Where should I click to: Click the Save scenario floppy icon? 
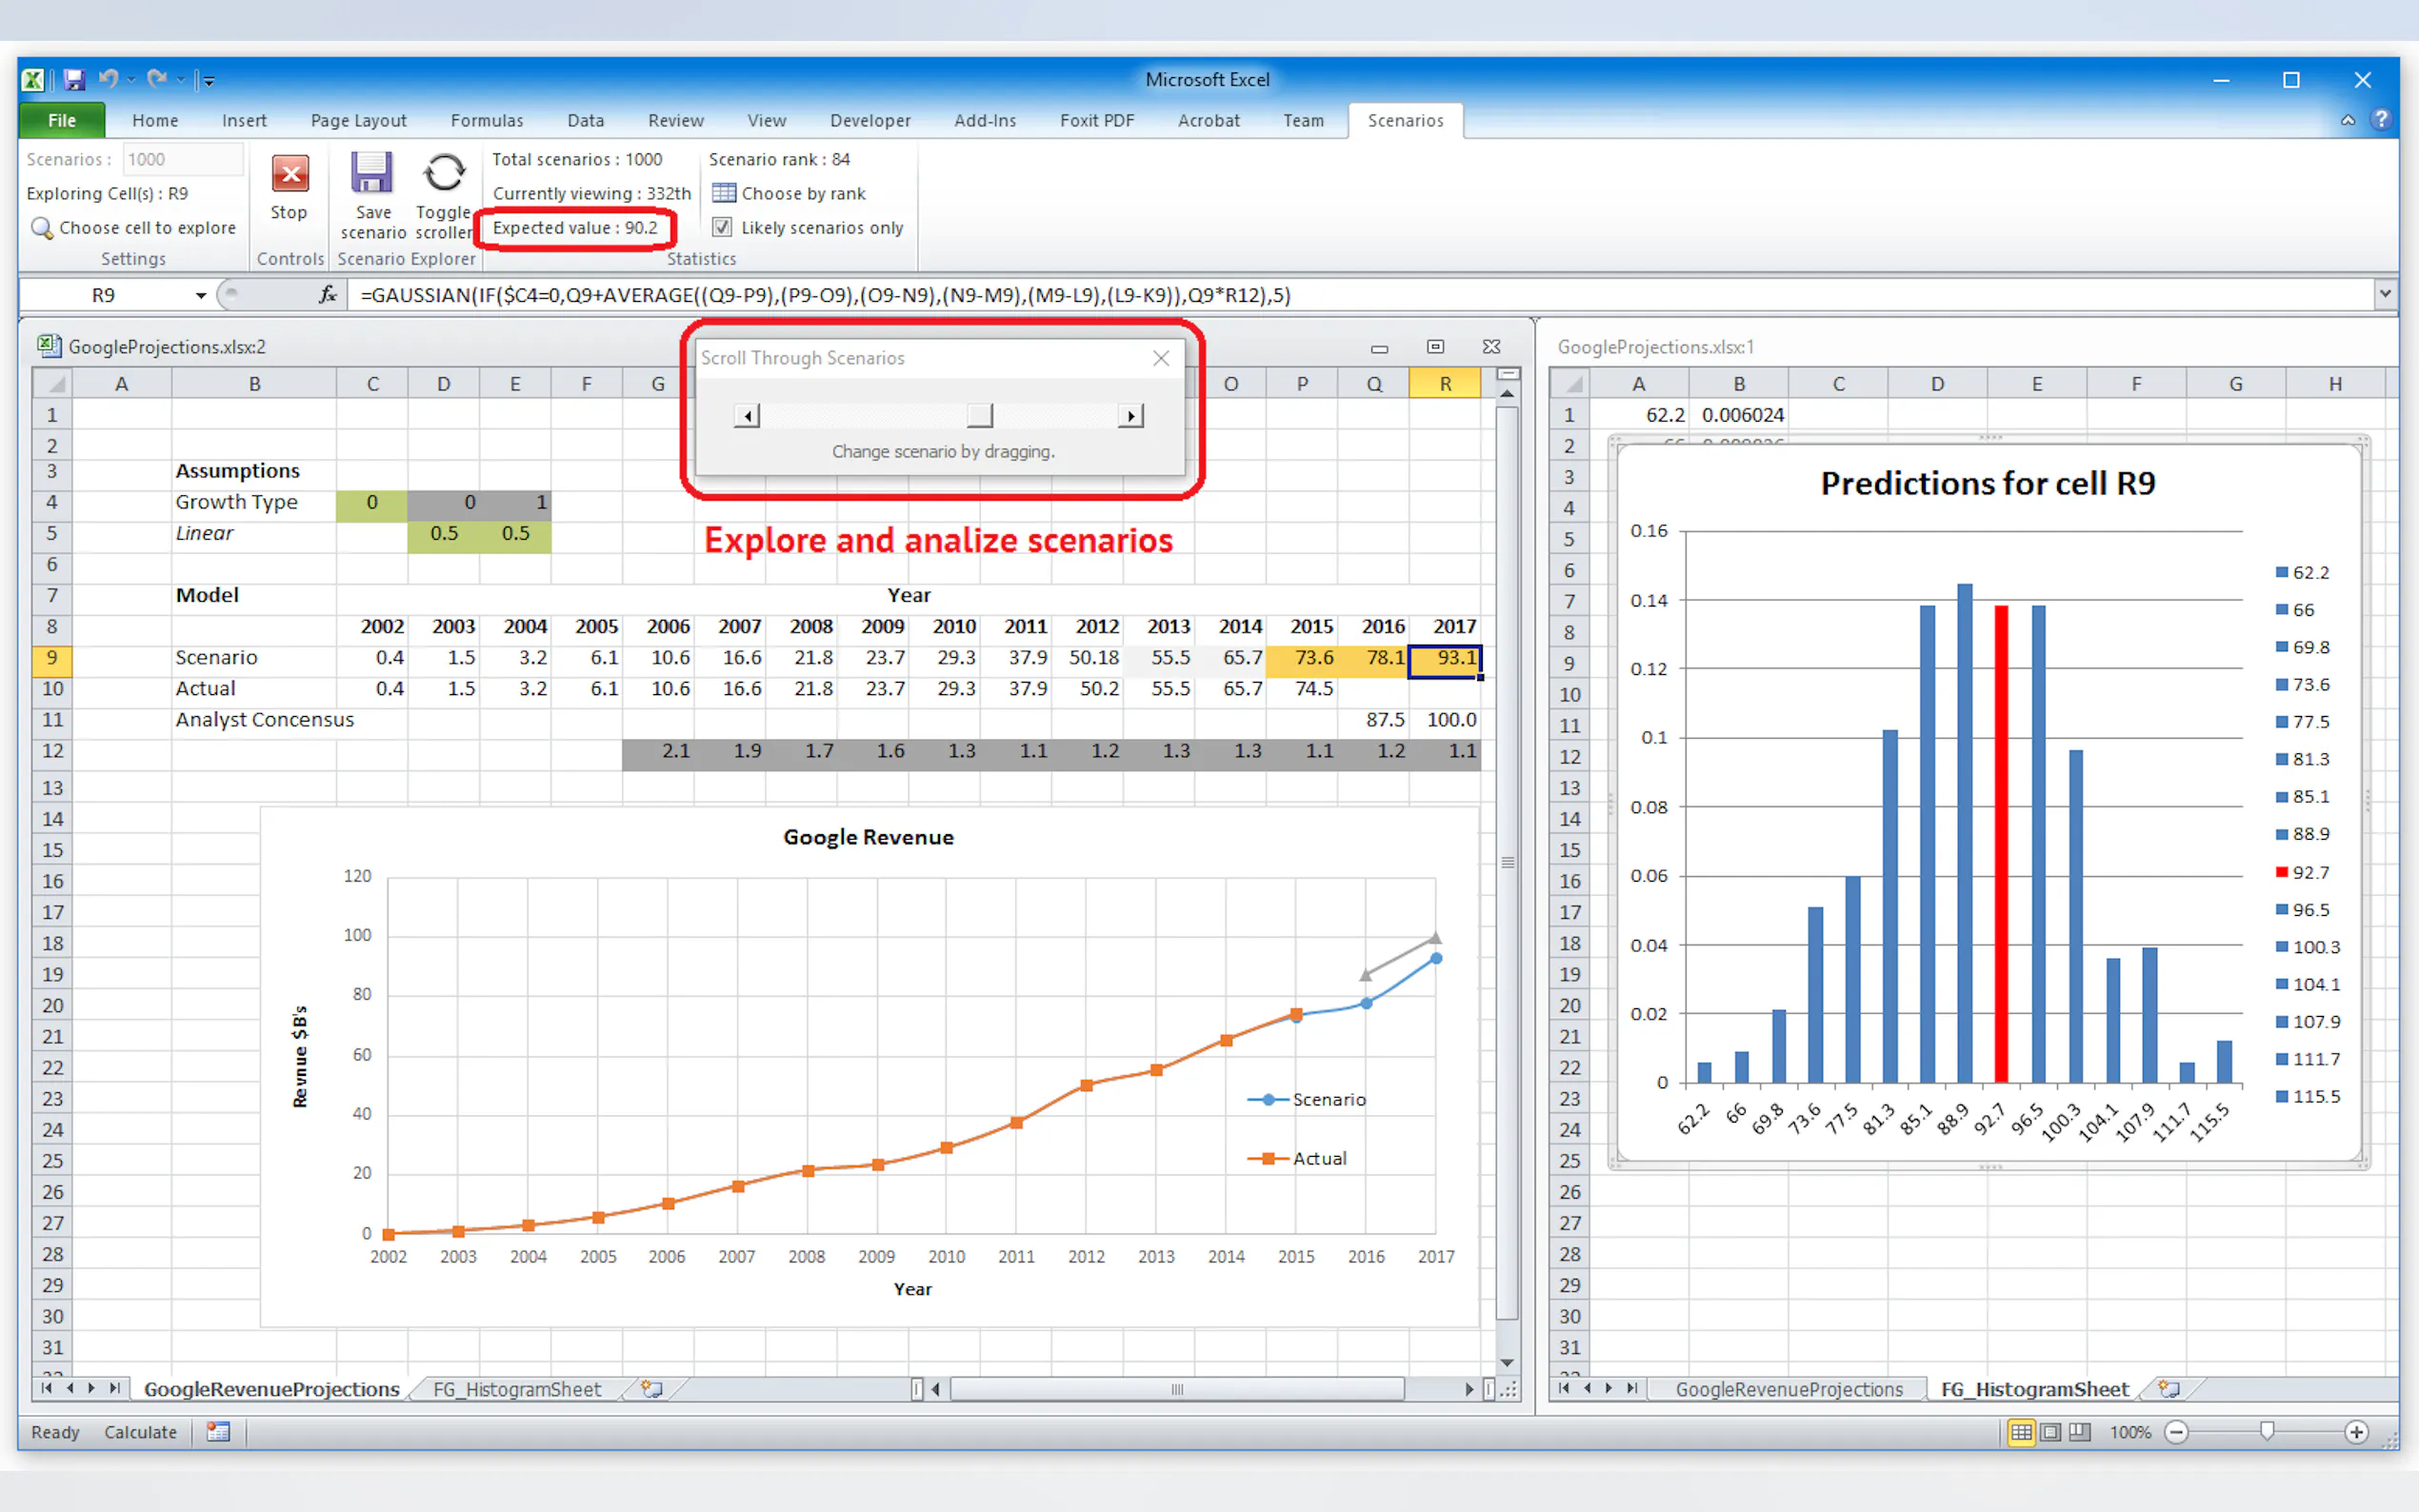371,173
